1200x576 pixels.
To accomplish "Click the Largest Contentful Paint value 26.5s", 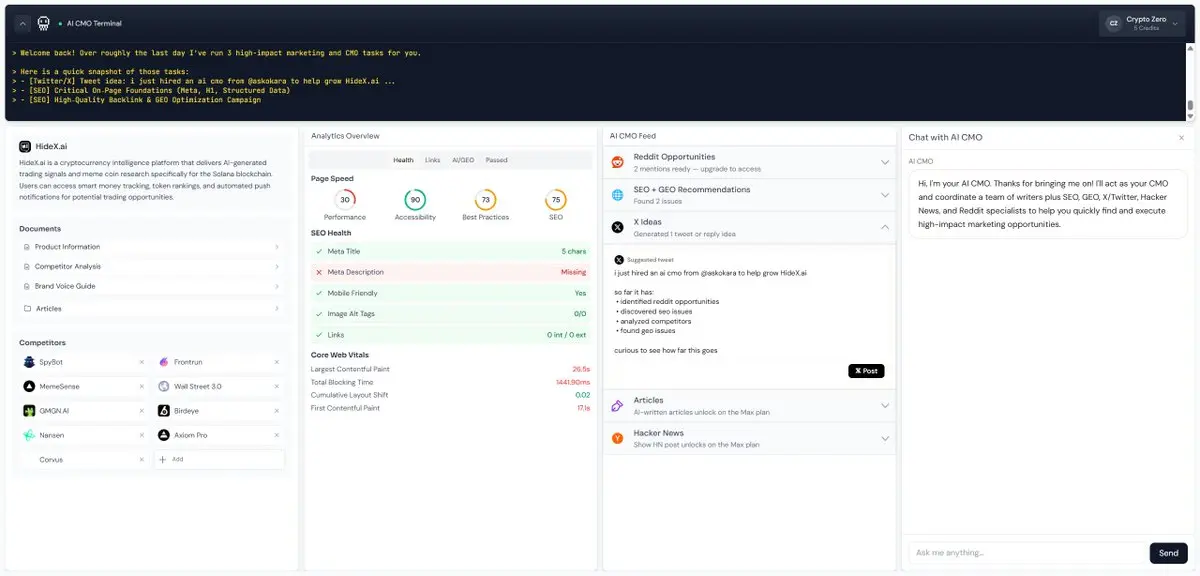I will coord(581,369).
